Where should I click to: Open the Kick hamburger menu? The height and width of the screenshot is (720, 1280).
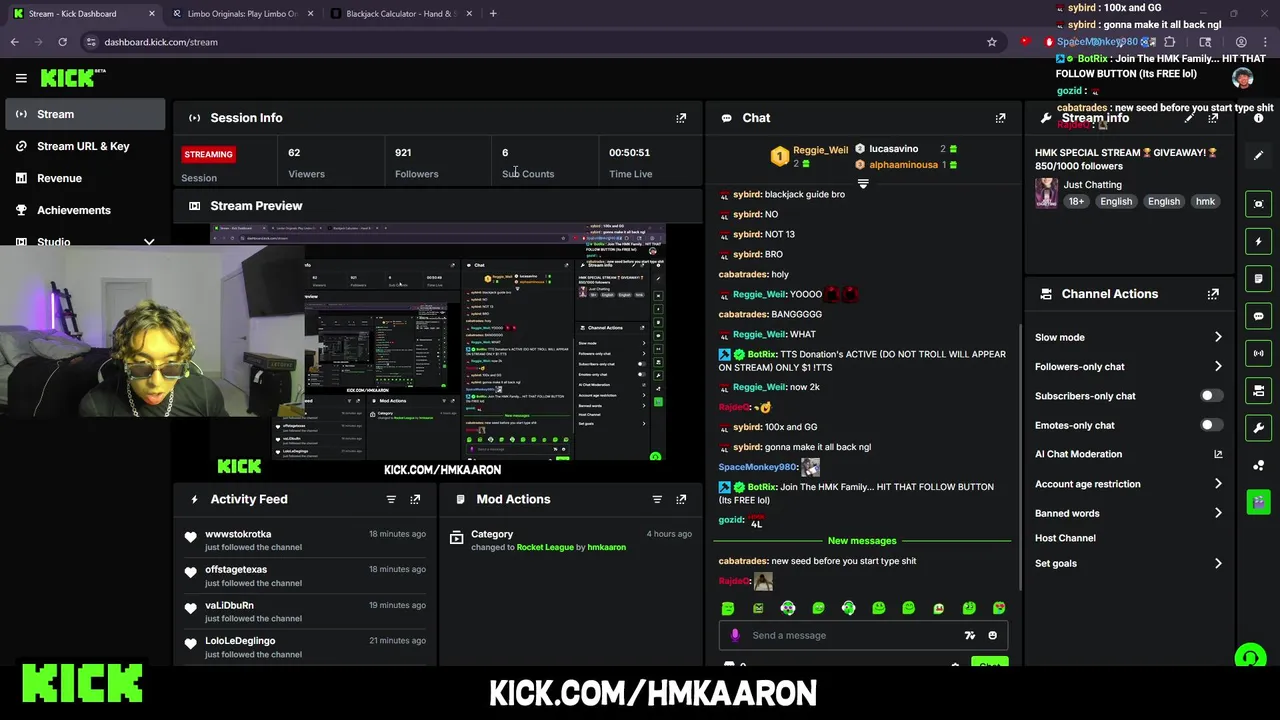21,78
